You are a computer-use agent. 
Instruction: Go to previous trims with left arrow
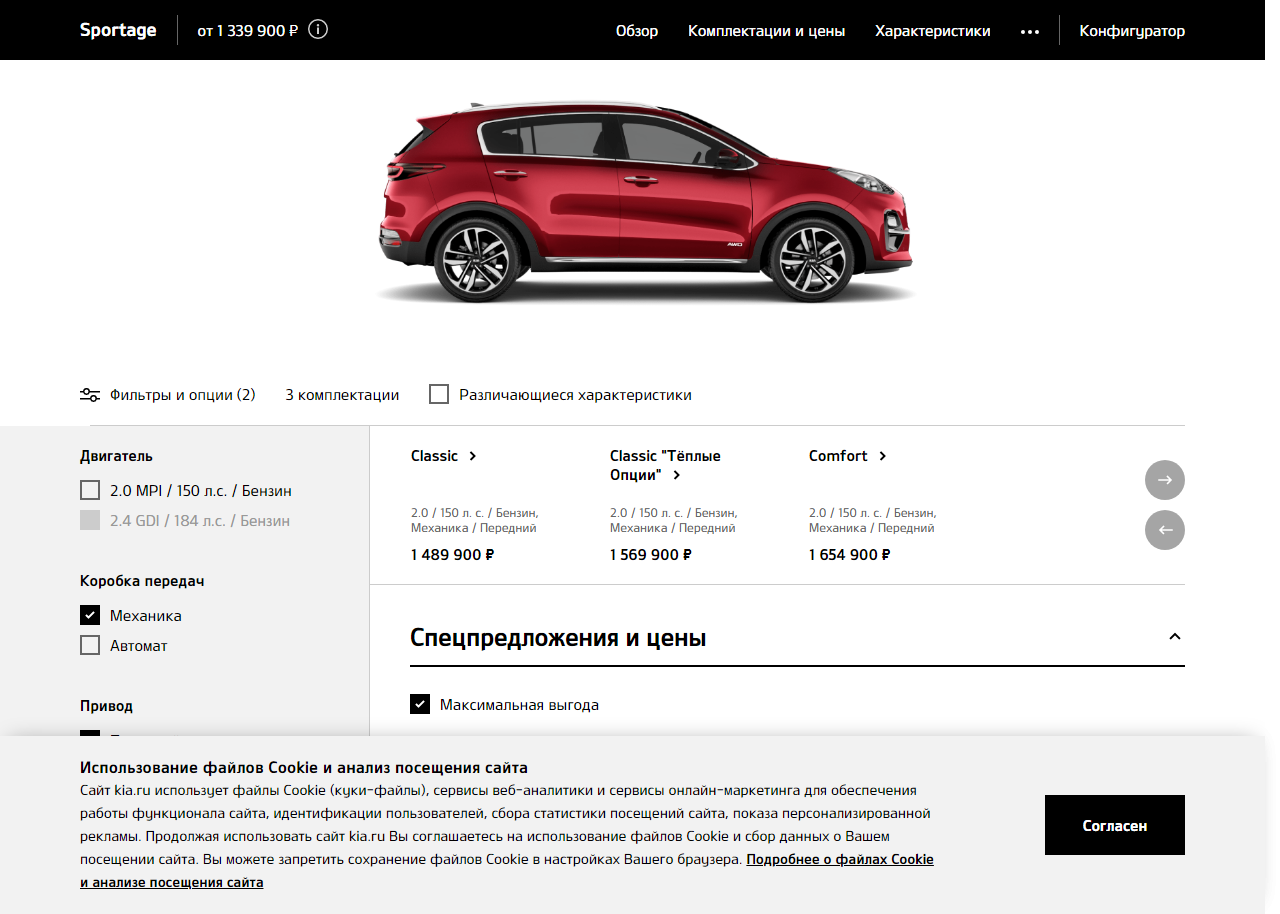click(x=1165, y=530)
